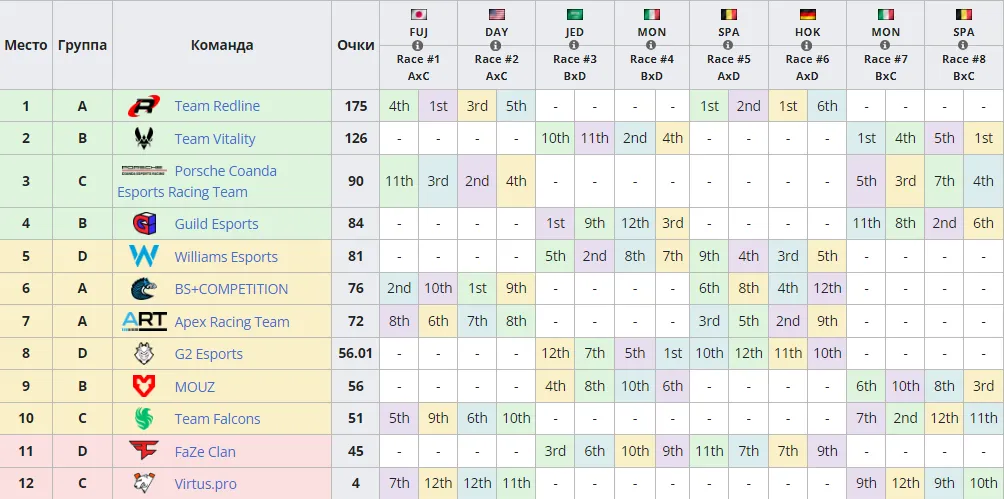
Task: Click the info icon under DAY
Action: click(496, 46)
